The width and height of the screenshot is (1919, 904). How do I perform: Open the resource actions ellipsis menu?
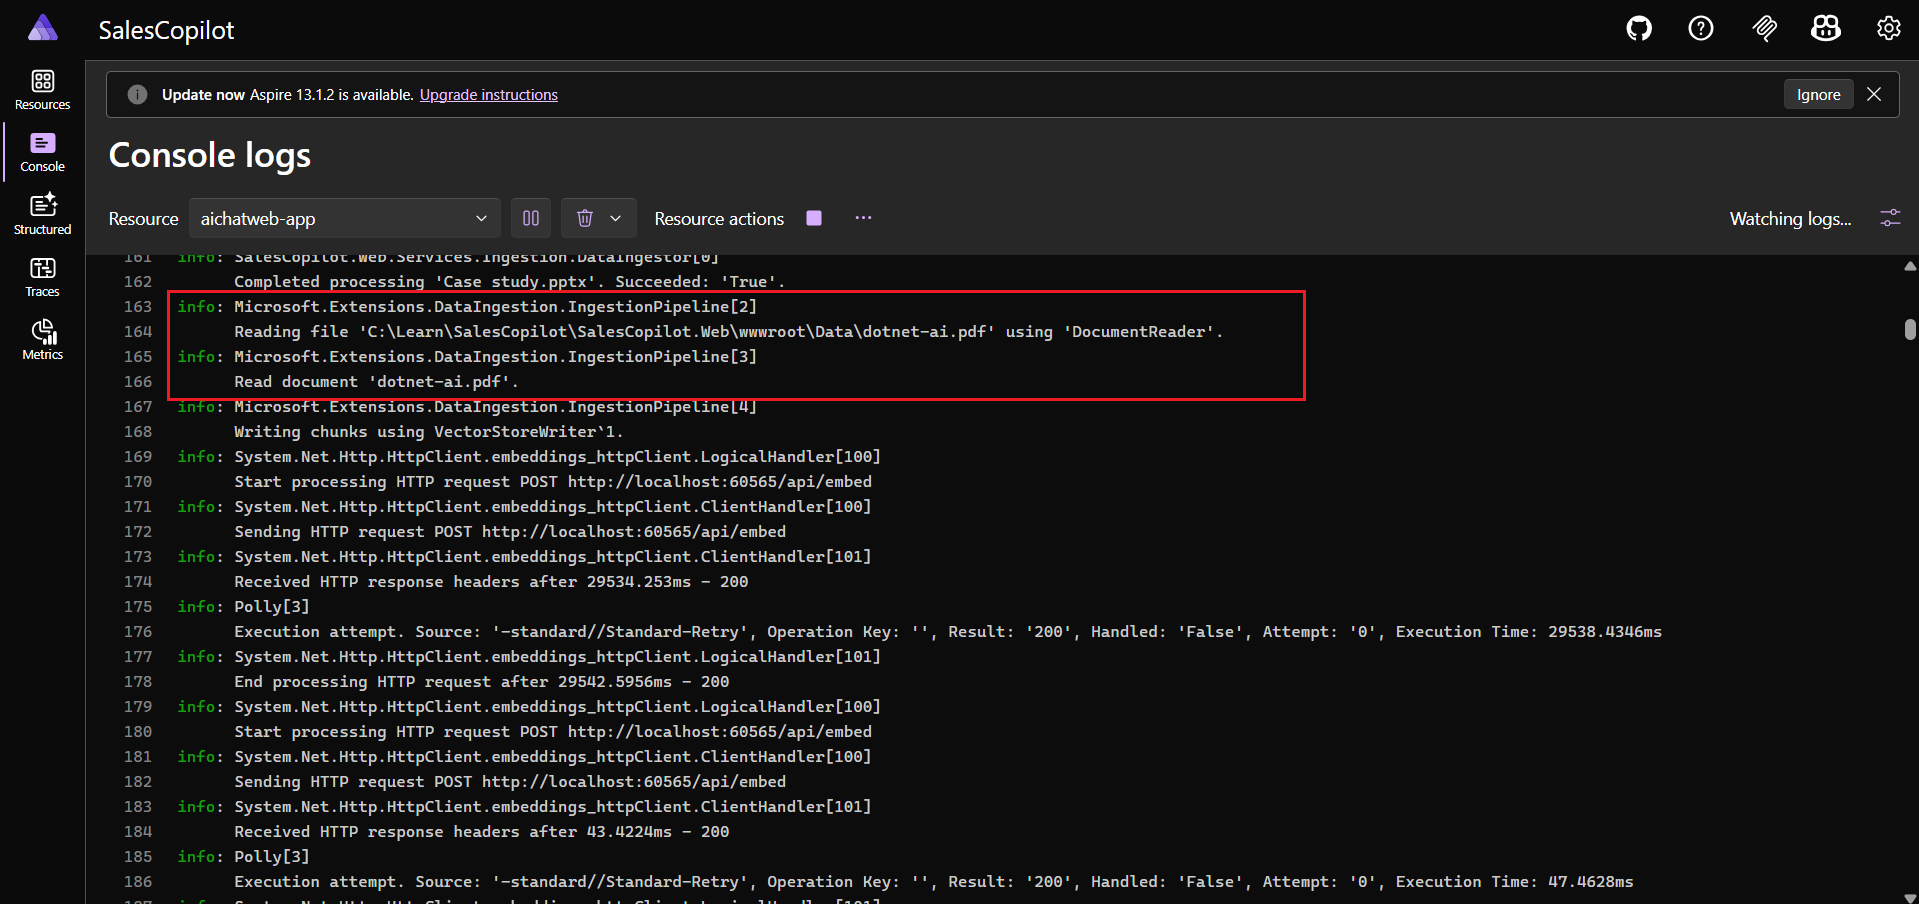point(863,218)
